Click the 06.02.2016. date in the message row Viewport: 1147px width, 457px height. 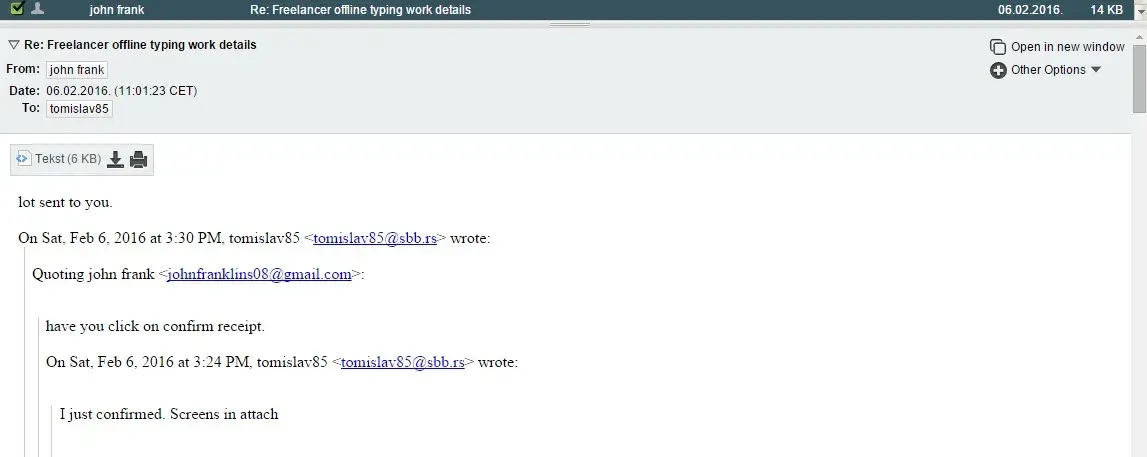[1030, 10]
